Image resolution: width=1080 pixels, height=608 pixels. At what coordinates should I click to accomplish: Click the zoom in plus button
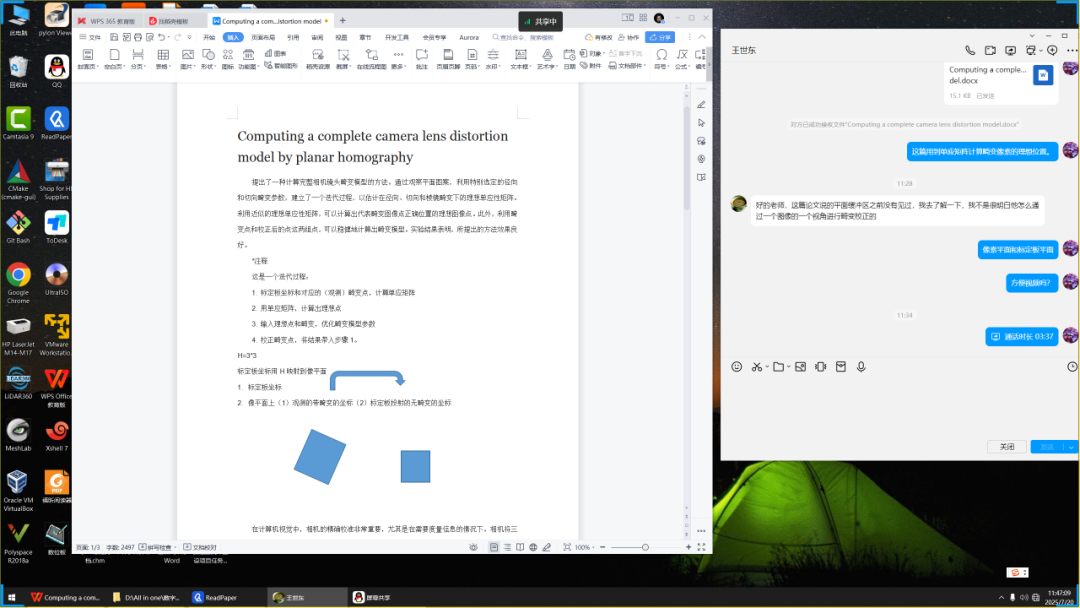click(x=688, y=547)
